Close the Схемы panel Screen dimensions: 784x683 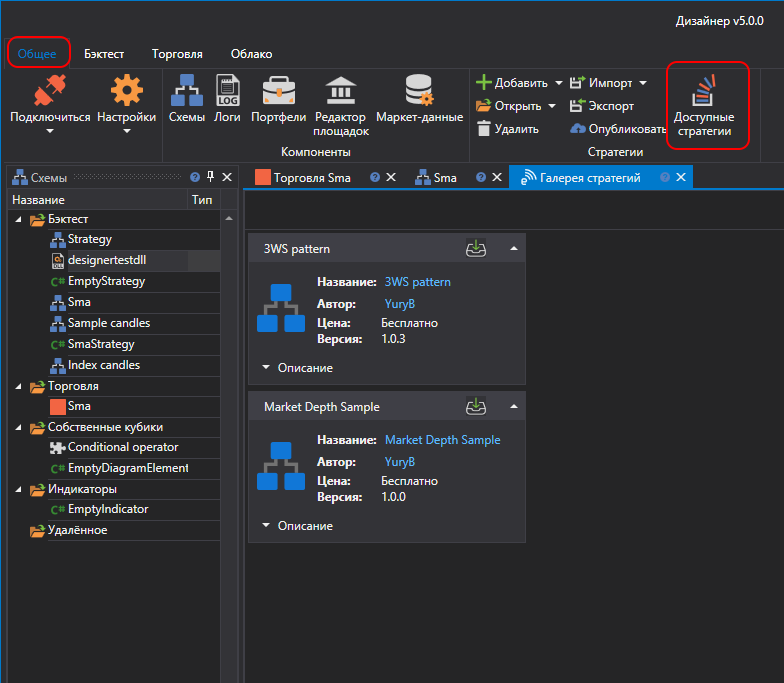pyautogui.click(x=227, y=177)
